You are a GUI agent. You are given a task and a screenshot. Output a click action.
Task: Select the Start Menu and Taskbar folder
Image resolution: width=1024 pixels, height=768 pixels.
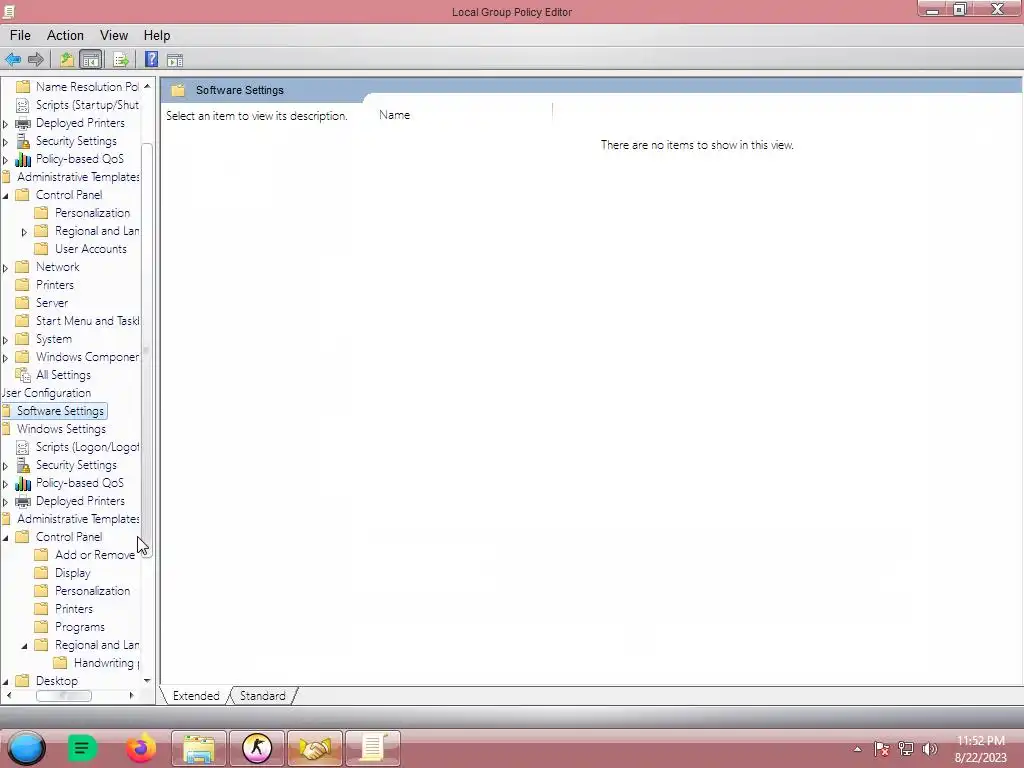click(88, 321)
